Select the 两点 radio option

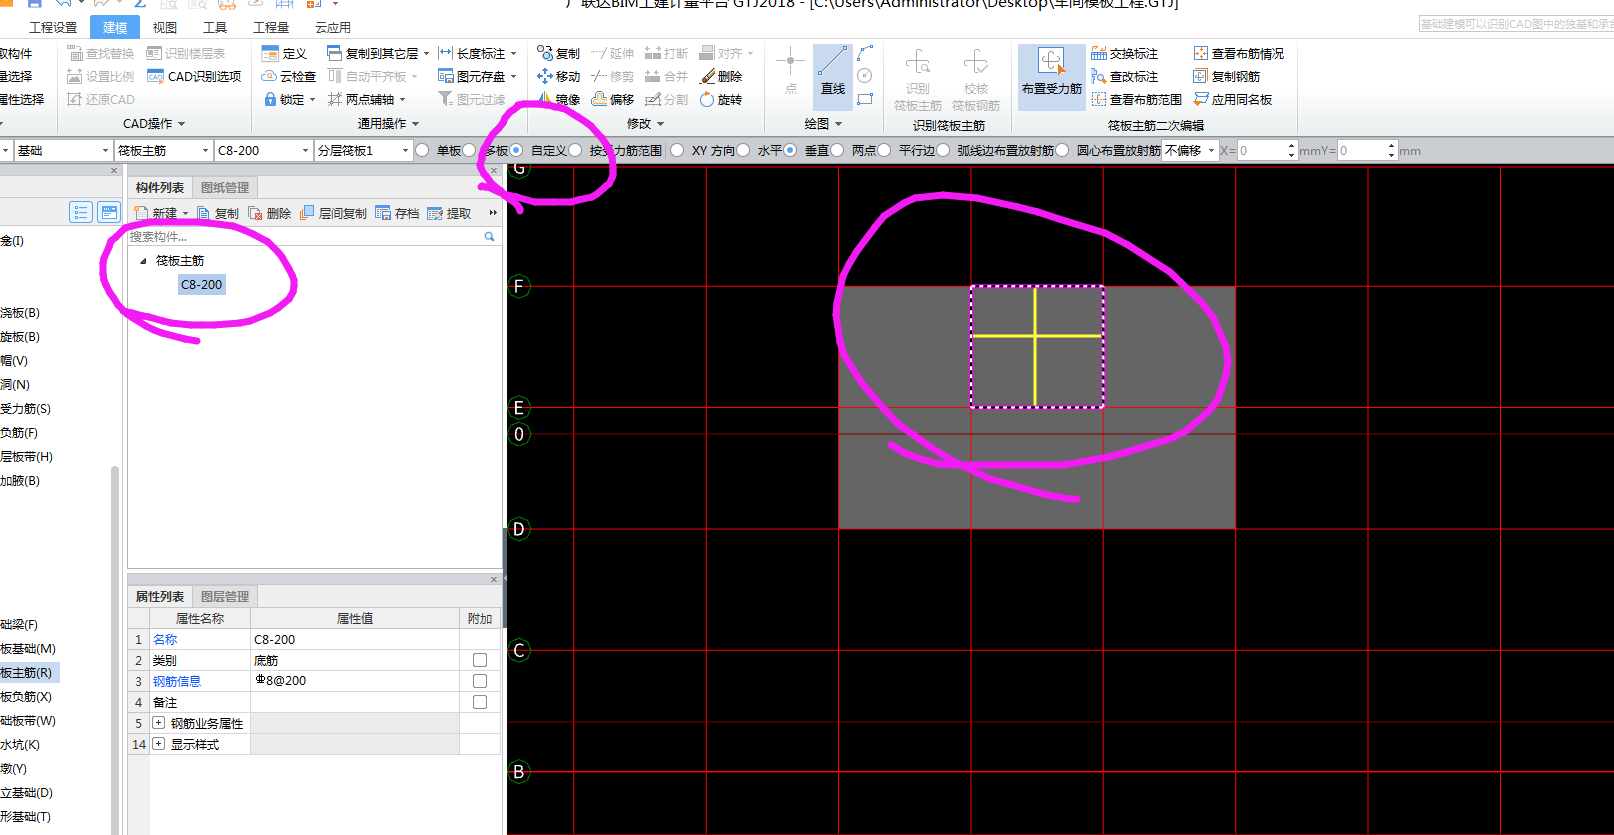point(837,150)
